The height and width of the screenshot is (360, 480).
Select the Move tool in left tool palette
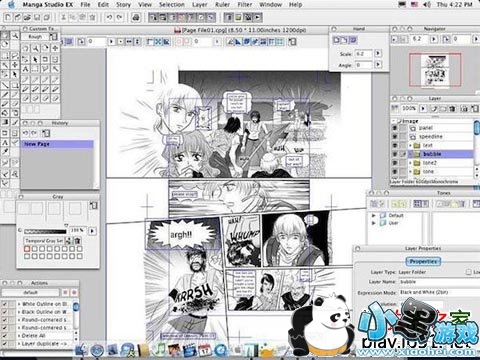(15, 64)
